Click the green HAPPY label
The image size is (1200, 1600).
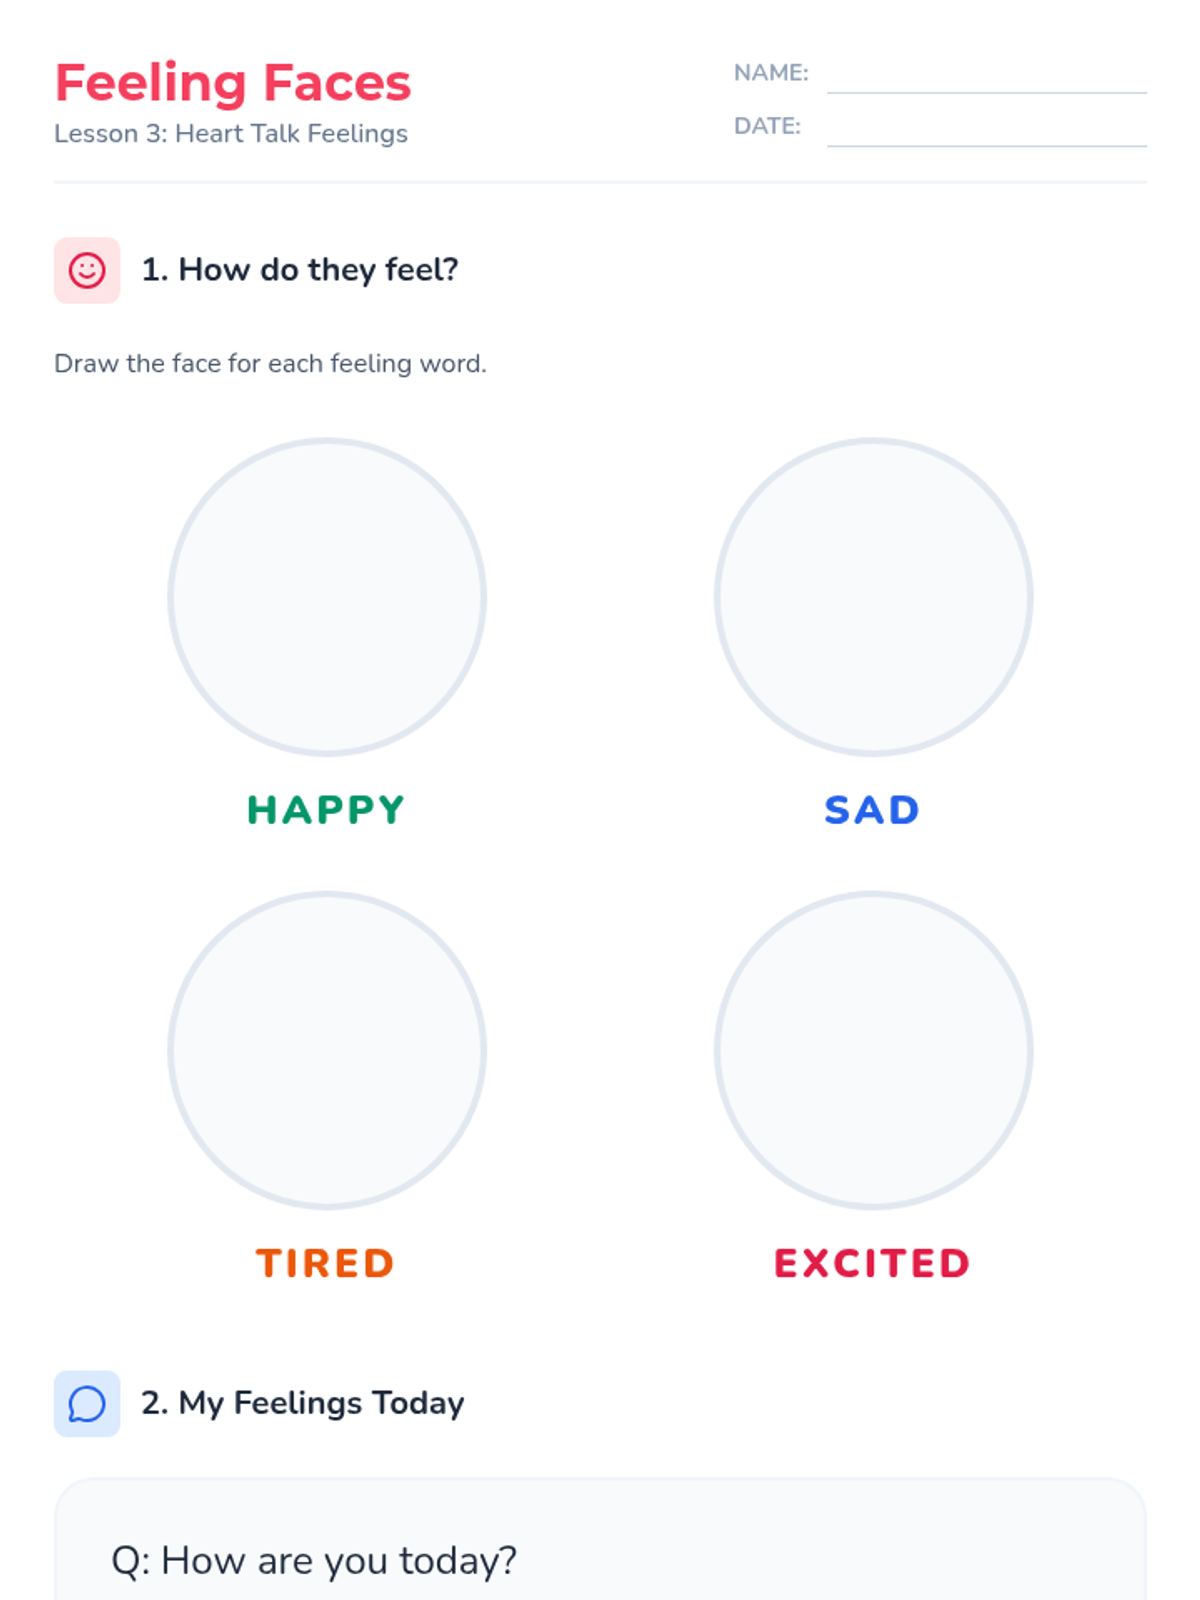click(326, 810)
